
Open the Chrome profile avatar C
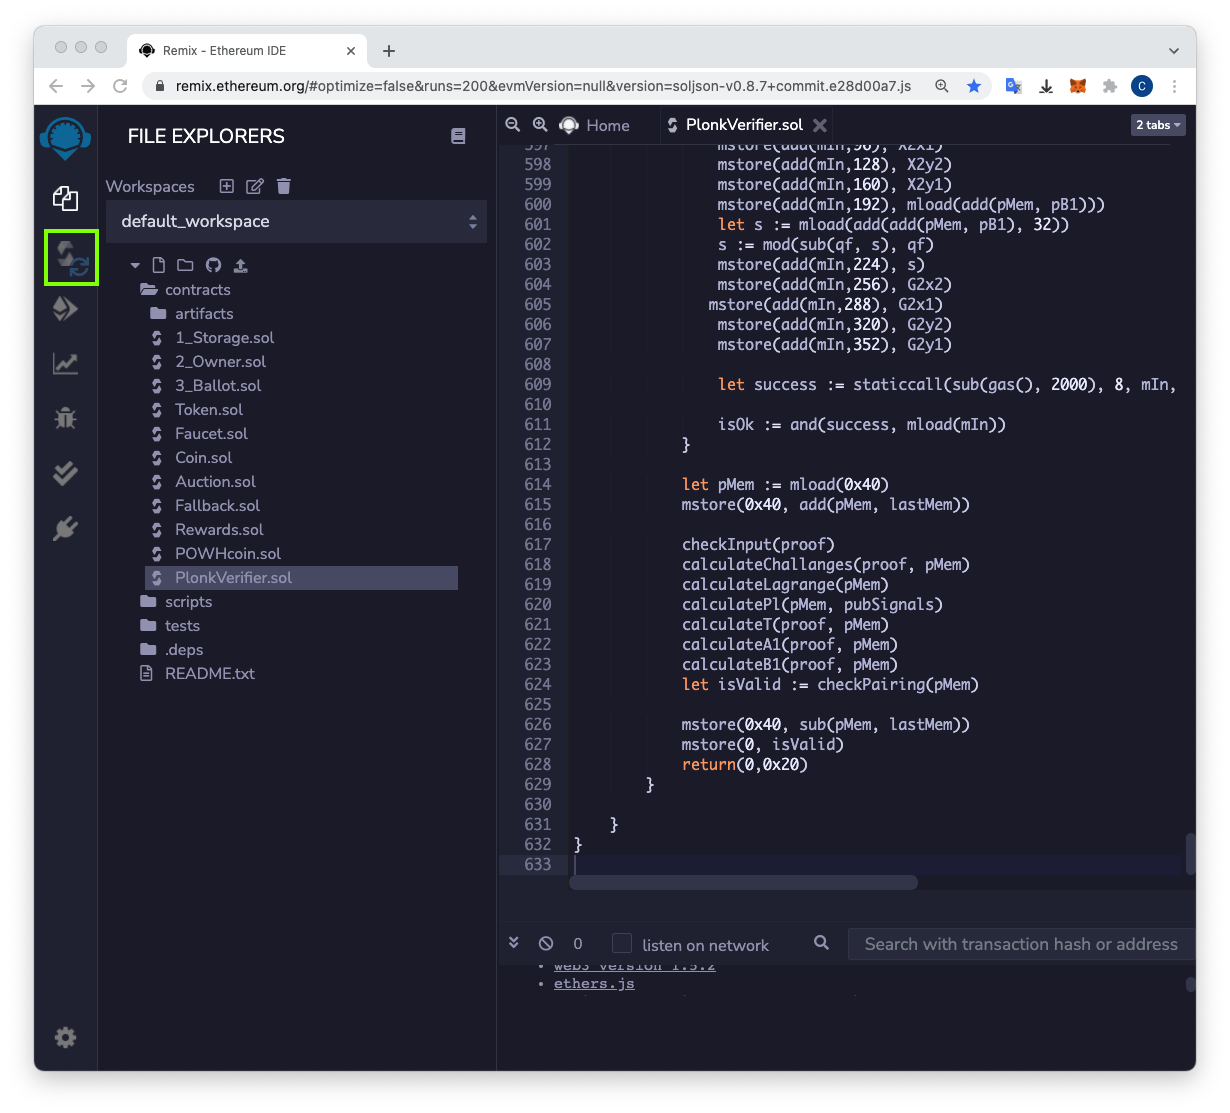(1142, 86)
